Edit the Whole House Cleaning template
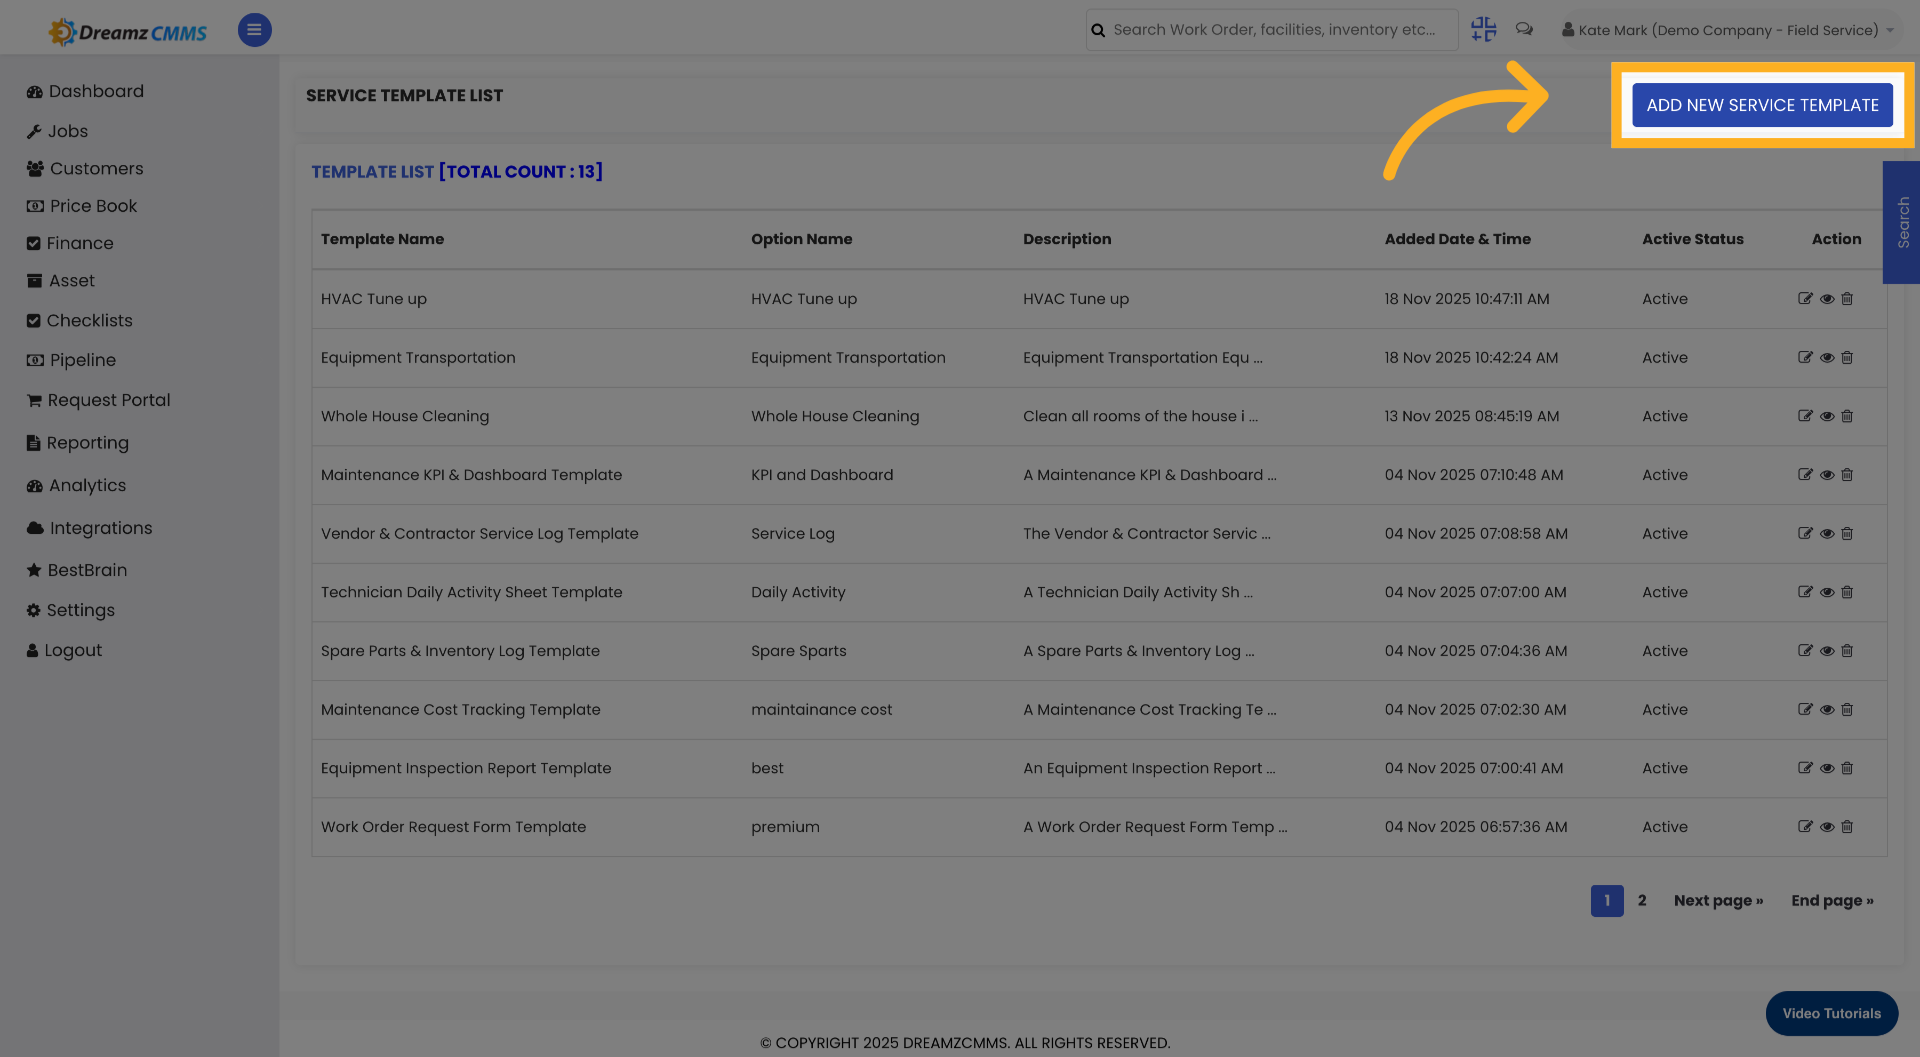 pyautogui.click(x=1805, y=416)
